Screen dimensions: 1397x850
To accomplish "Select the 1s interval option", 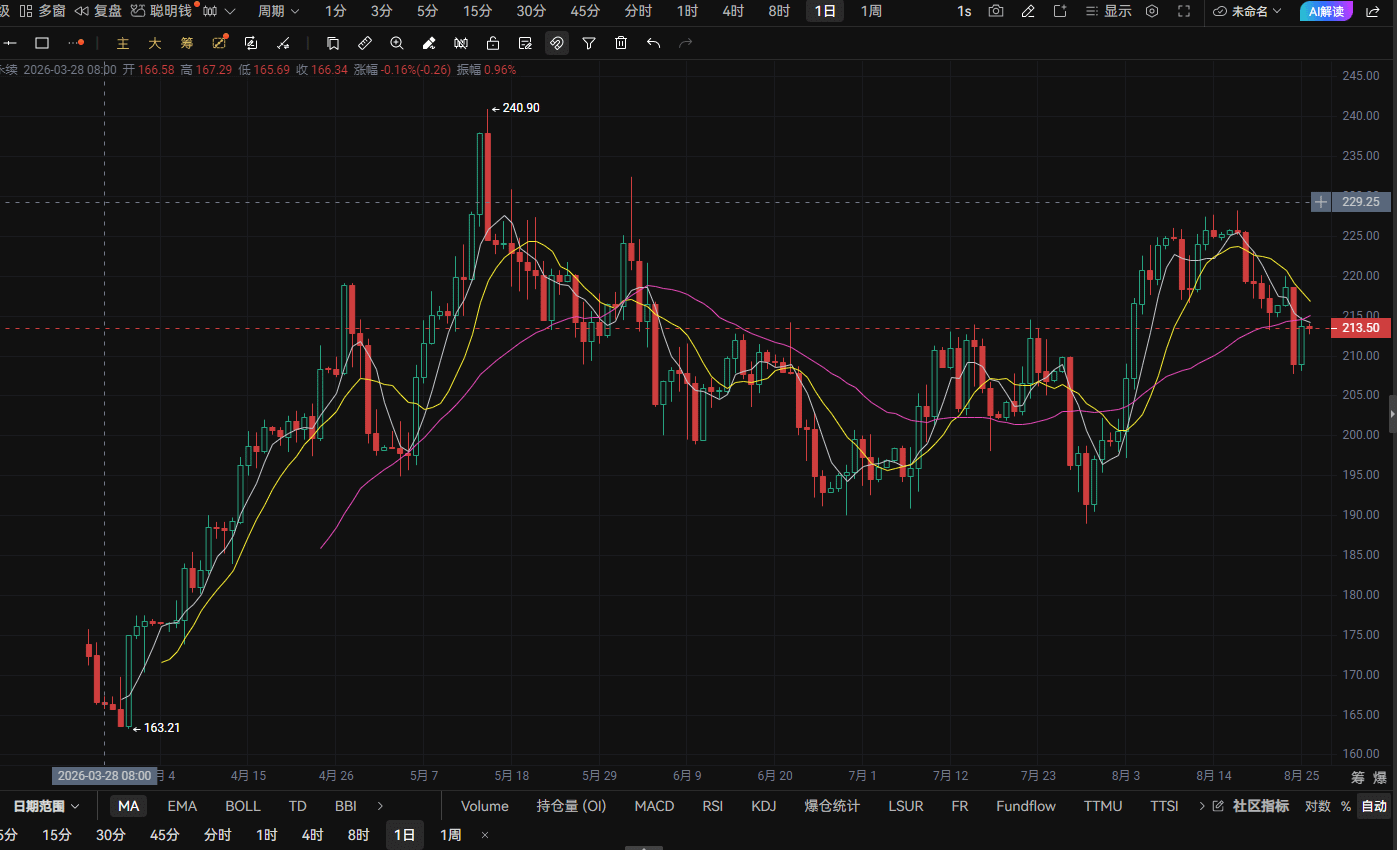I will [964, 11].
